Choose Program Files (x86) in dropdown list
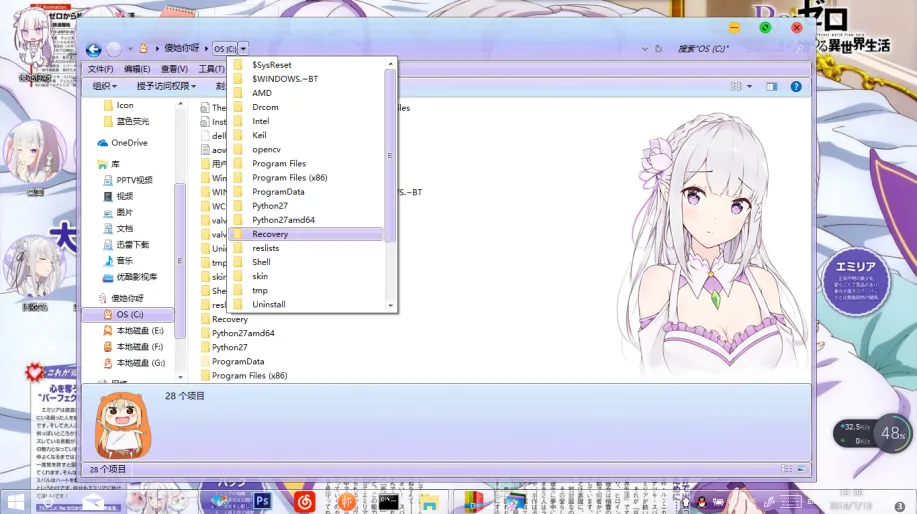This screenshot has width=917, height=514. point(289,177)
